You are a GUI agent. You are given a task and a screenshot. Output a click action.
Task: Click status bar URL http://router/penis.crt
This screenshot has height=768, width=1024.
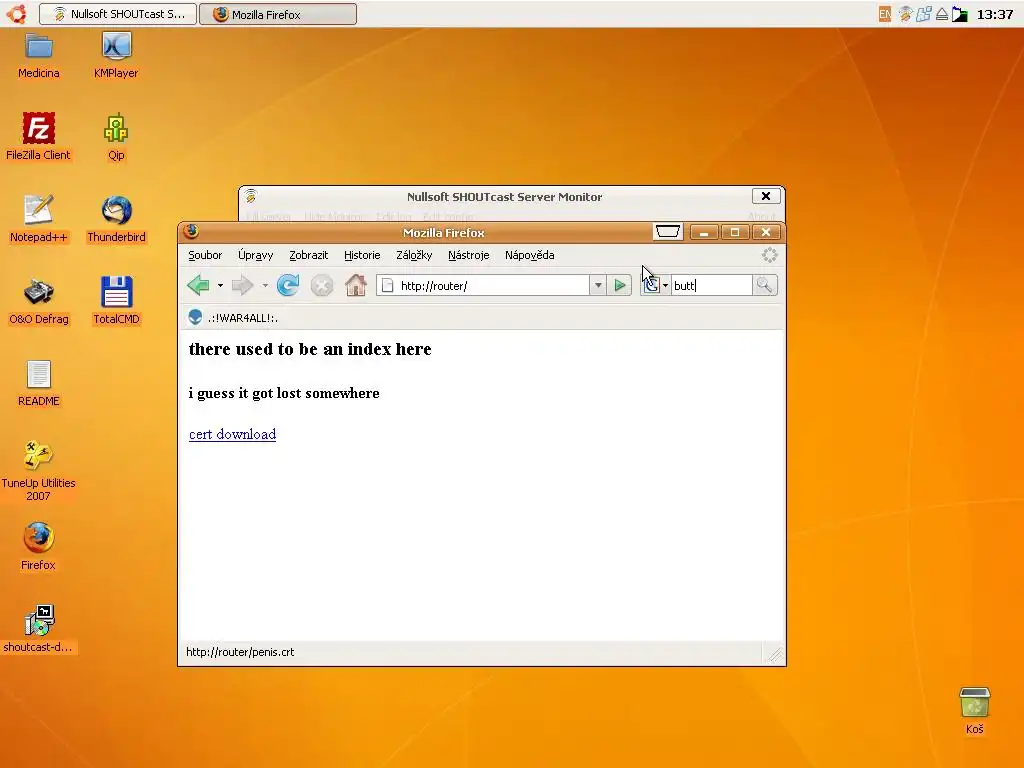click(x=240, y=652)
